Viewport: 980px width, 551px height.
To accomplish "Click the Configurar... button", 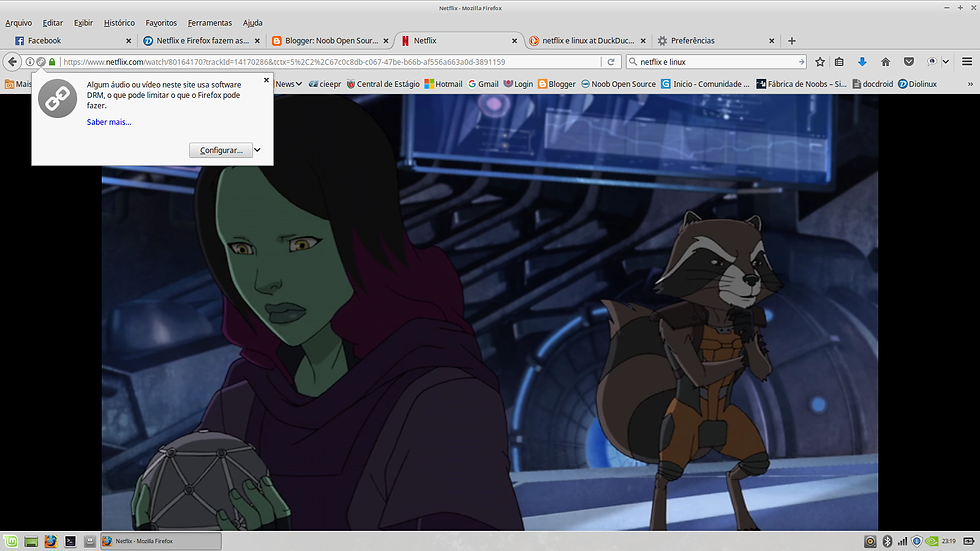I will pyautogui.click(x=221, y=150).
